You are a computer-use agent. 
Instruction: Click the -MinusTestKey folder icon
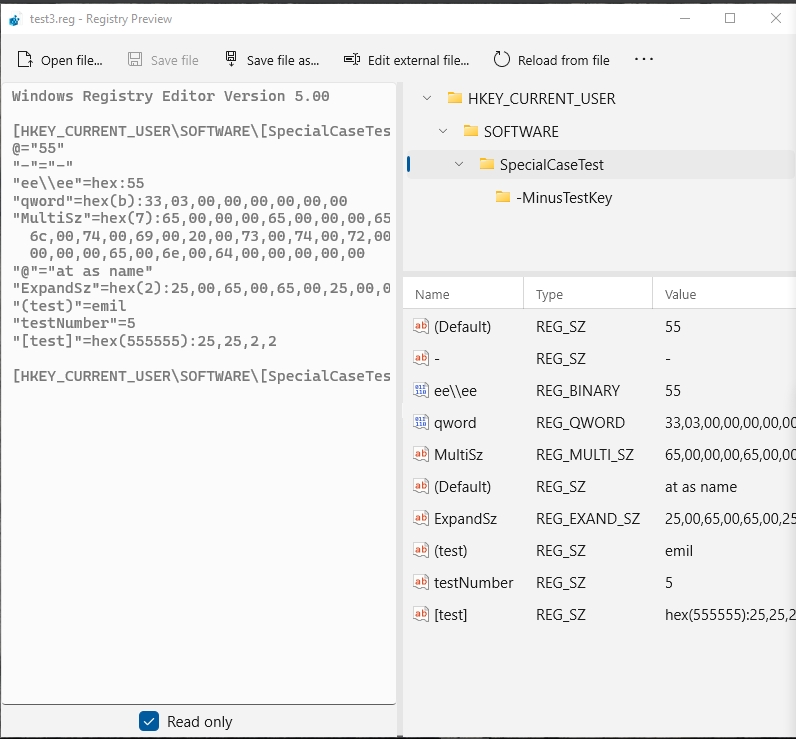click(503, 197)
